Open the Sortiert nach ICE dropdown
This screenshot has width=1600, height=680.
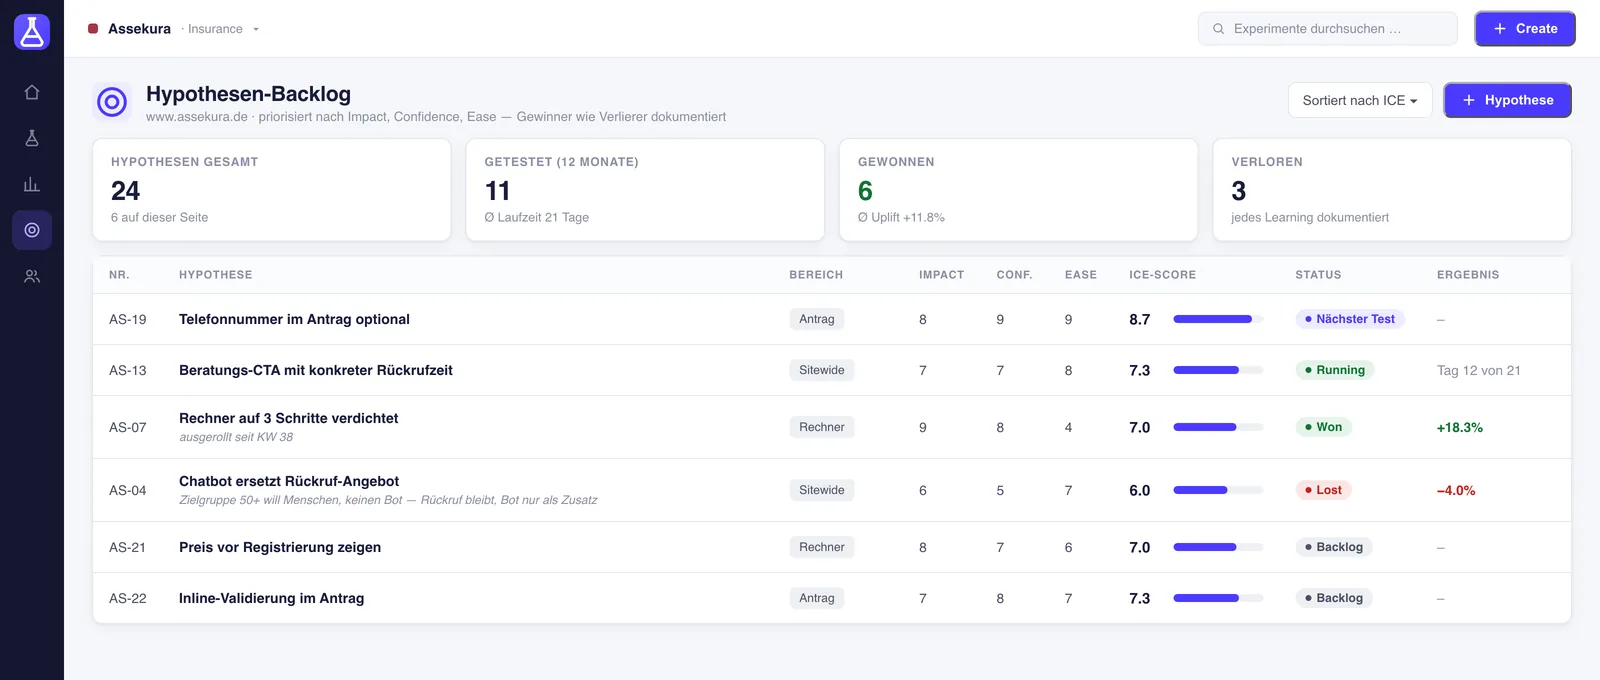[1360, 100]
